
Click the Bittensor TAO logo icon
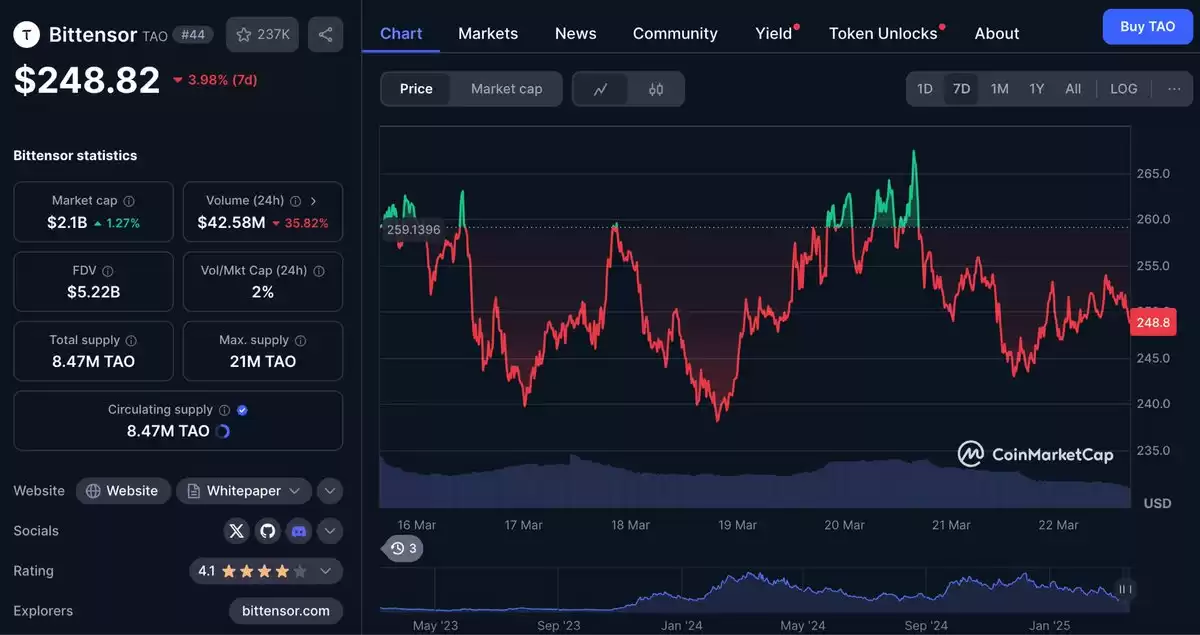pyautogui.click(x=27, y=35)
